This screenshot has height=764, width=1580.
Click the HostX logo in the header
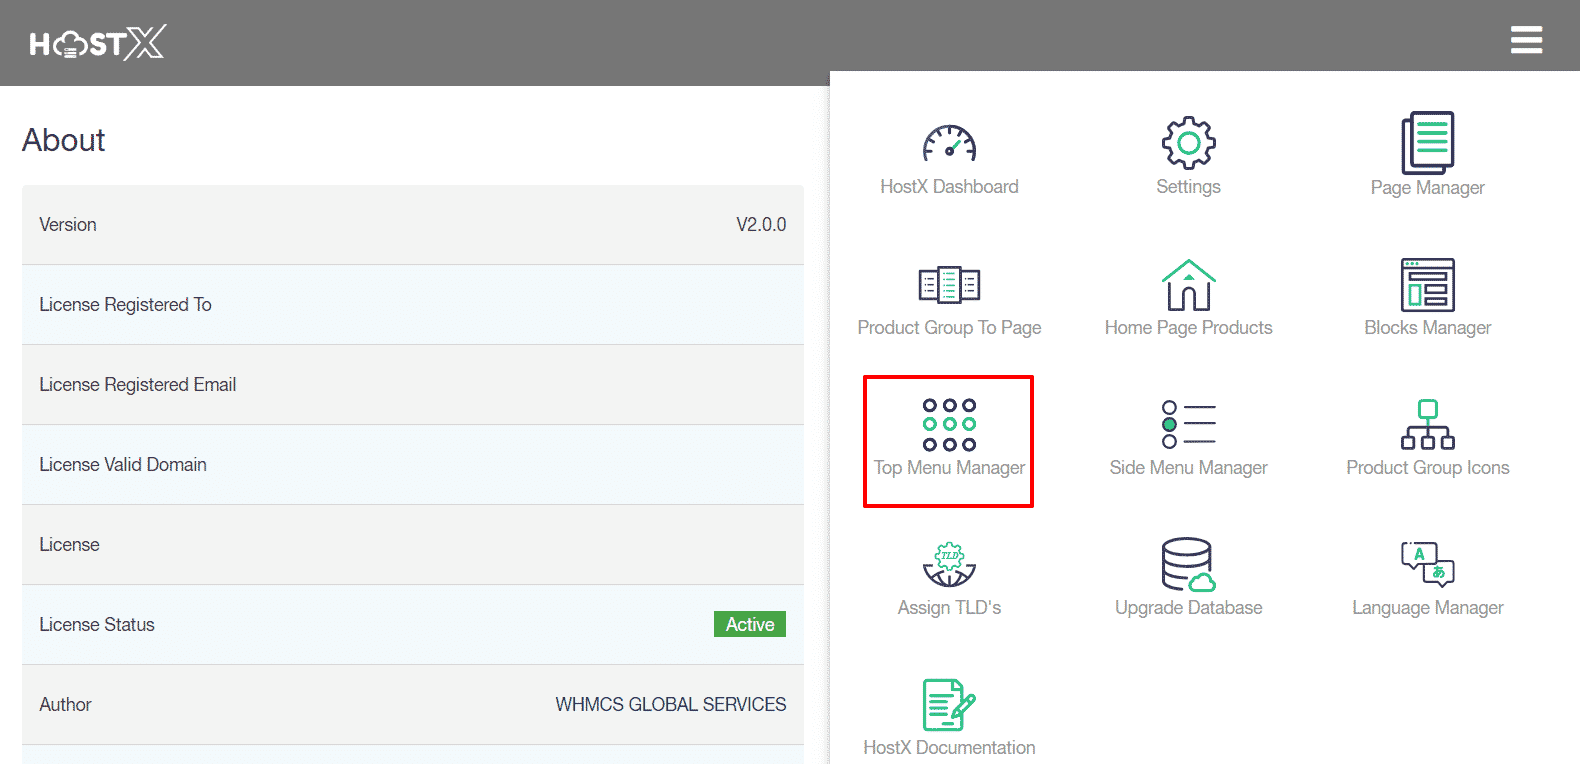(x=97, y=43)
